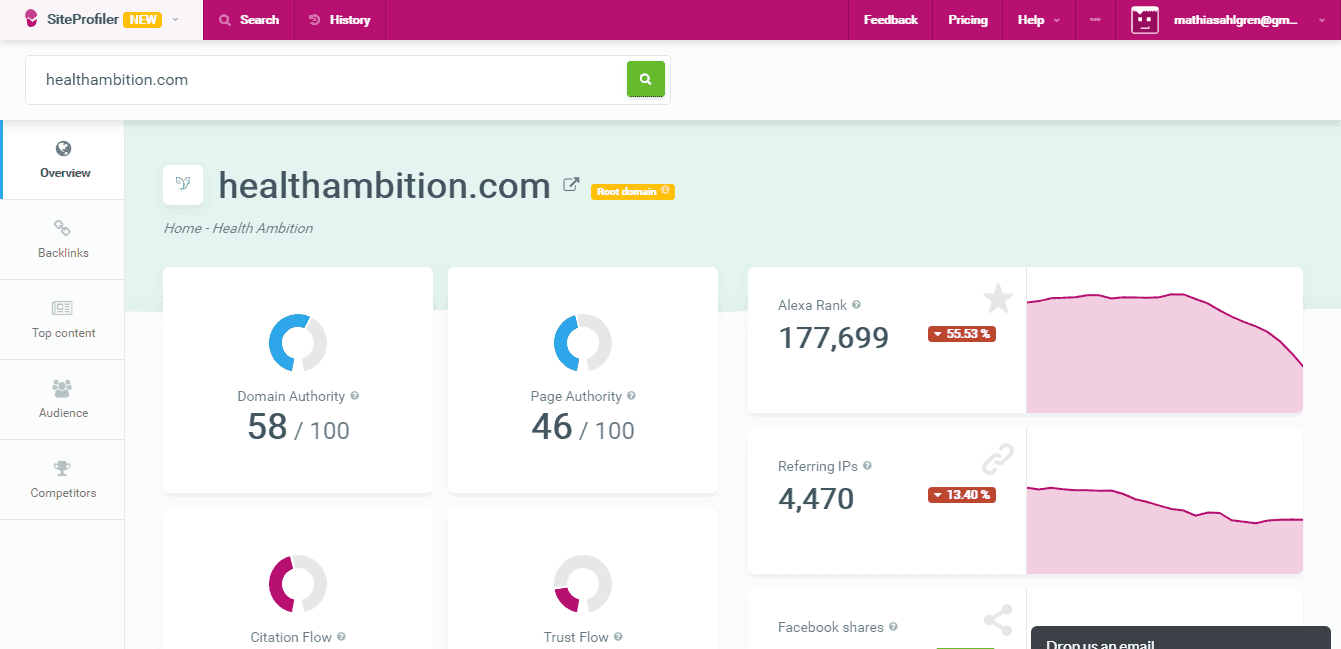
Task: Click the Citation Flow donut chart
Action: 298,584
